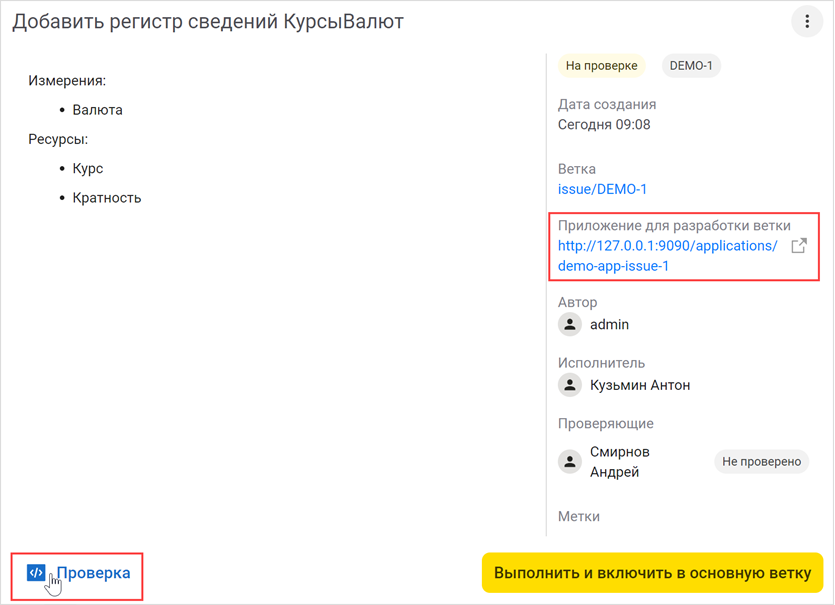Collapse the Ресурсы list
The image size is (835, 605).
pyautogui.click(x=55, y=139)
